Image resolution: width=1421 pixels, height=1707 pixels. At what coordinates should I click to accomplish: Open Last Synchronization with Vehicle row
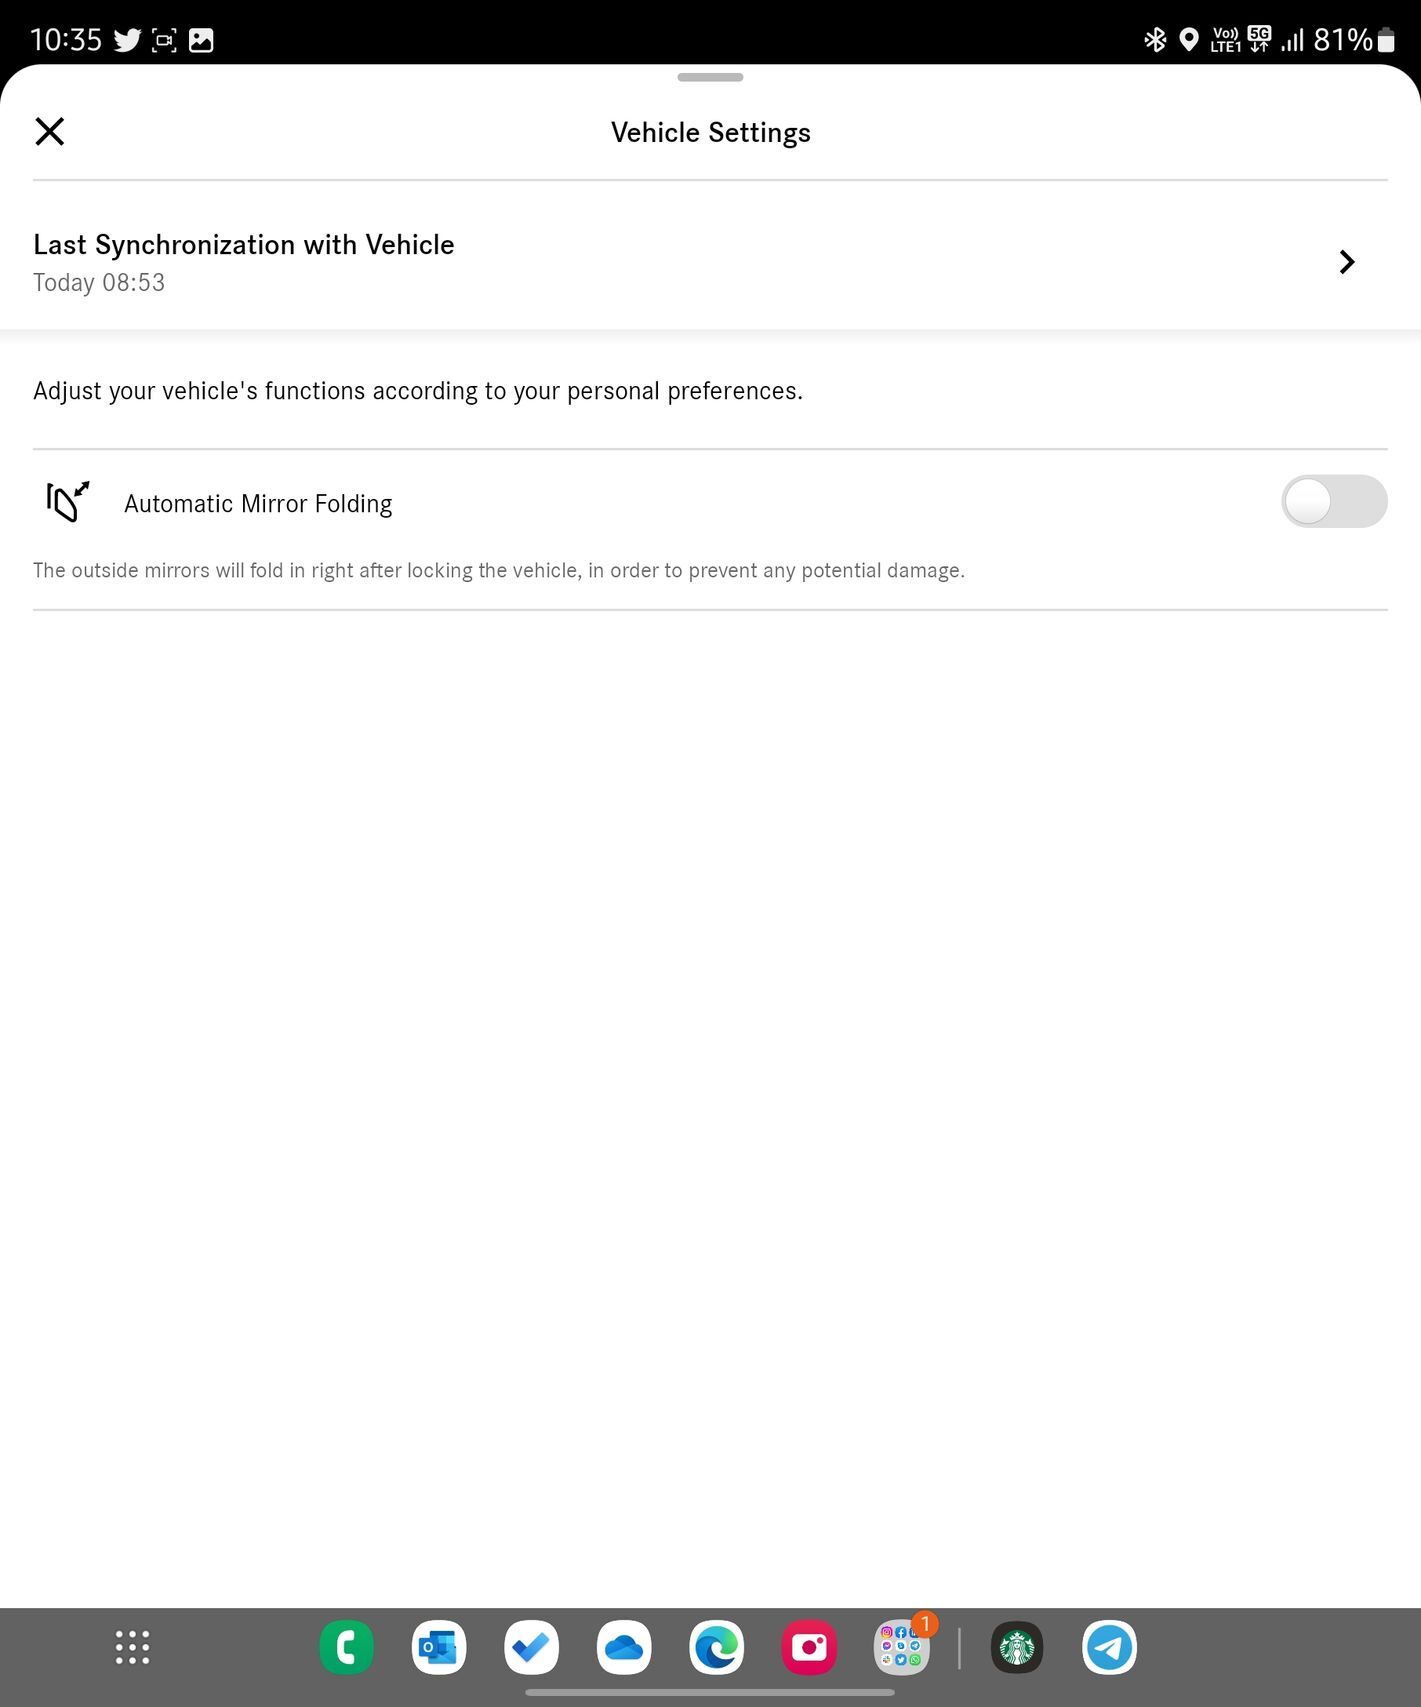[x=710, y=262]
